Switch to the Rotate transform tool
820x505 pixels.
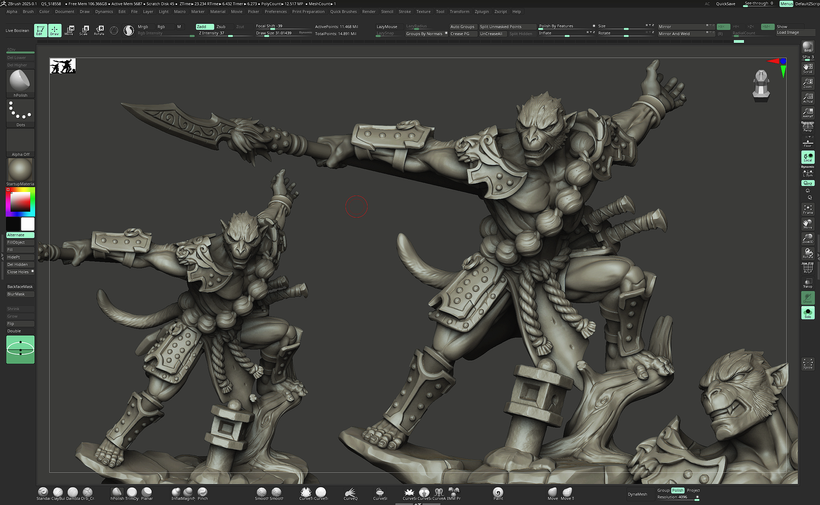click(100, 30)
